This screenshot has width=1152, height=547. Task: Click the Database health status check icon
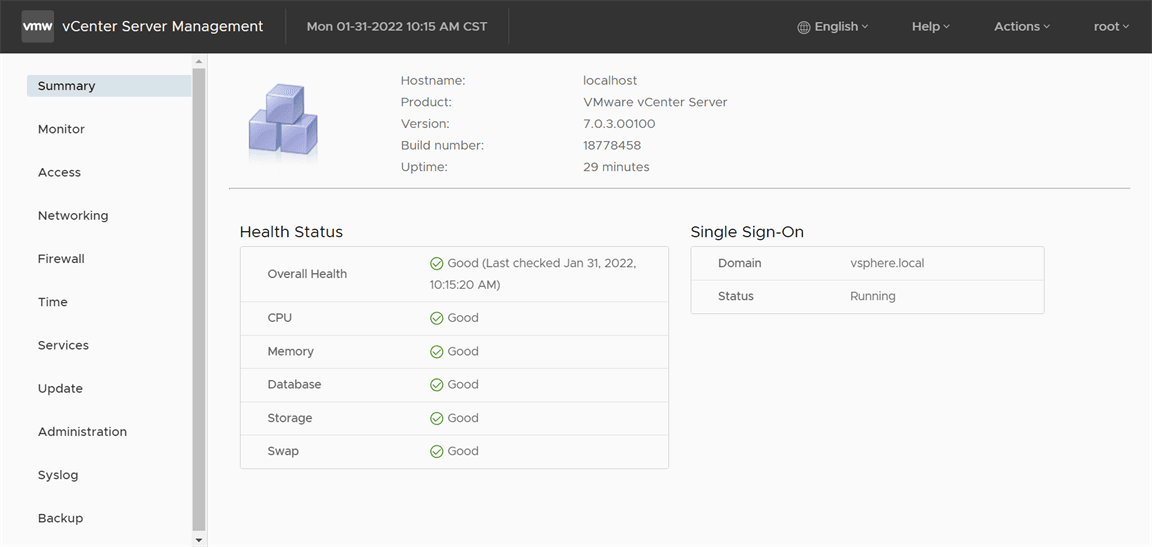click(x=436, y=385)
